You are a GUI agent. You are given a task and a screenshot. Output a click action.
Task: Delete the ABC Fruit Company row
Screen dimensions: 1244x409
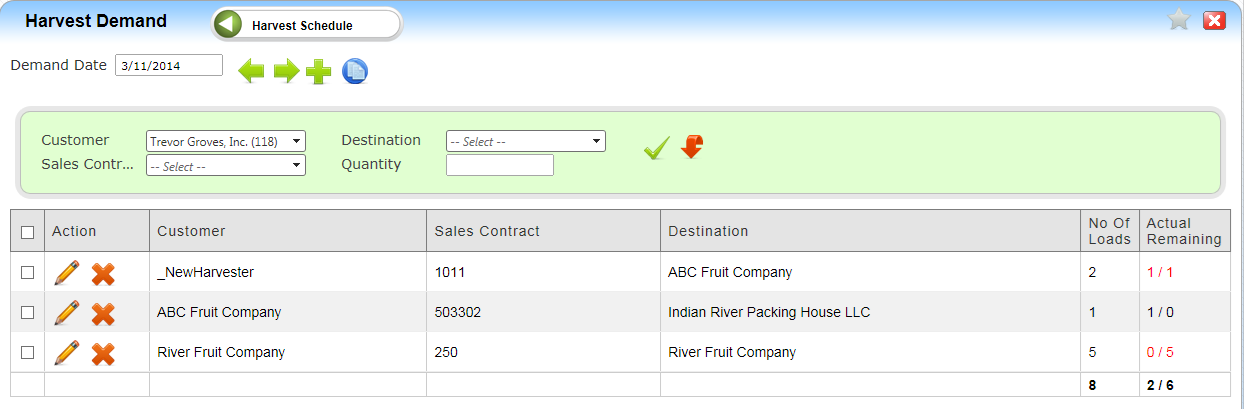tap(103, 313)
